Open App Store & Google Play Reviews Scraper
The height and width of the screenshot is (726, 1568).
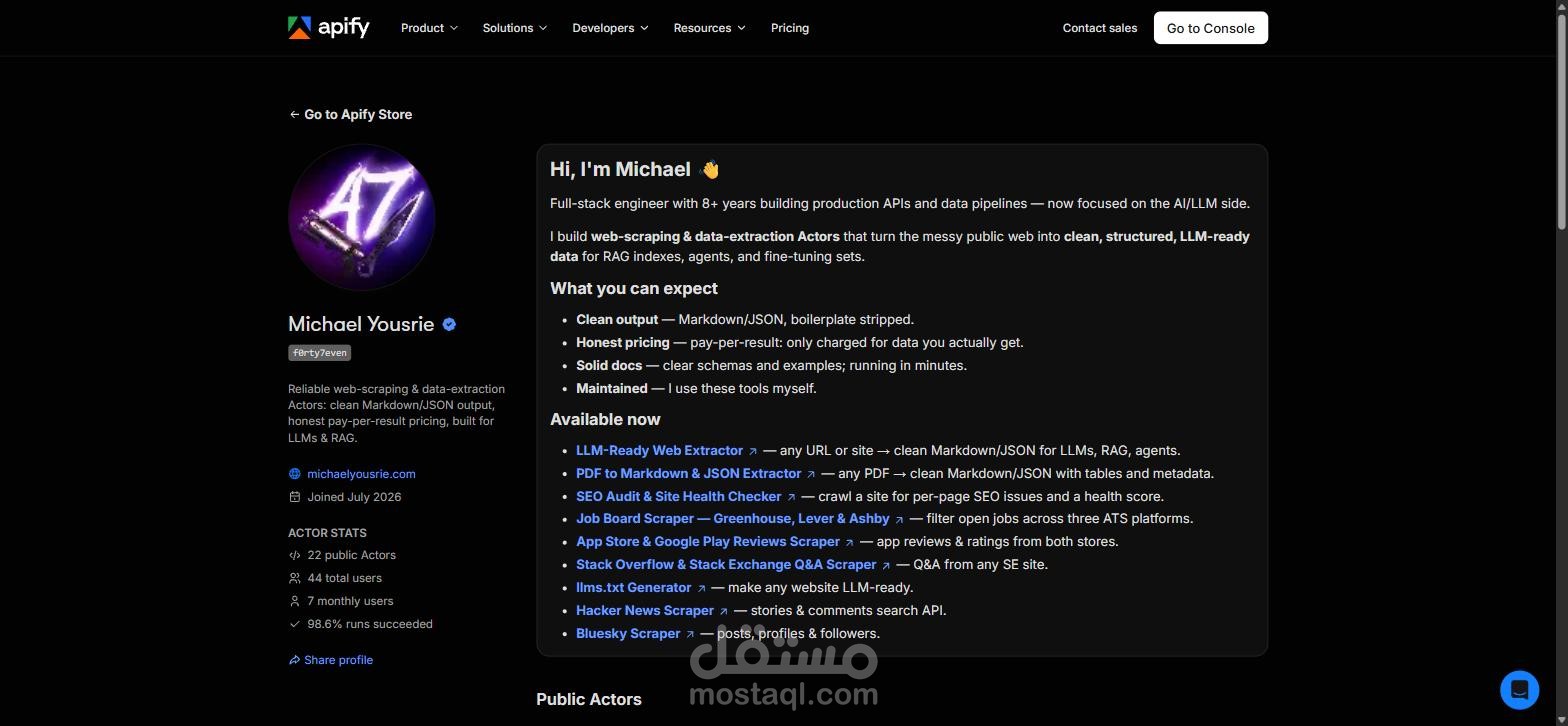715,542
